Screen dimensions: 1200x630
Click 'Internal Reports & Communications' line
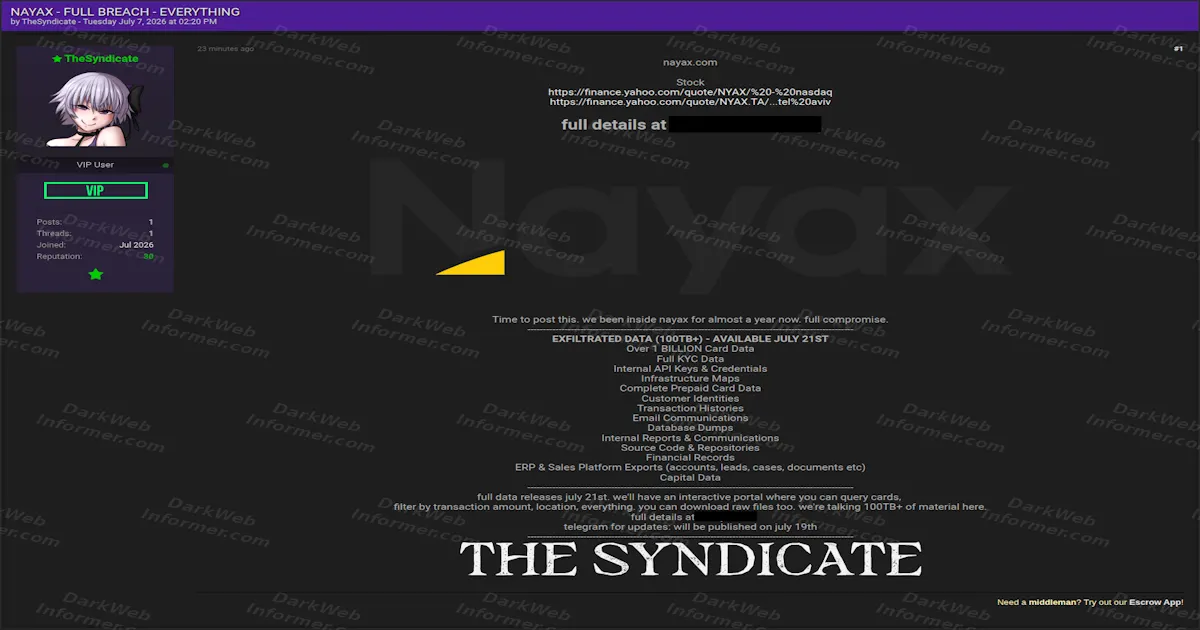pyautogui.click(x=690, y=438)
